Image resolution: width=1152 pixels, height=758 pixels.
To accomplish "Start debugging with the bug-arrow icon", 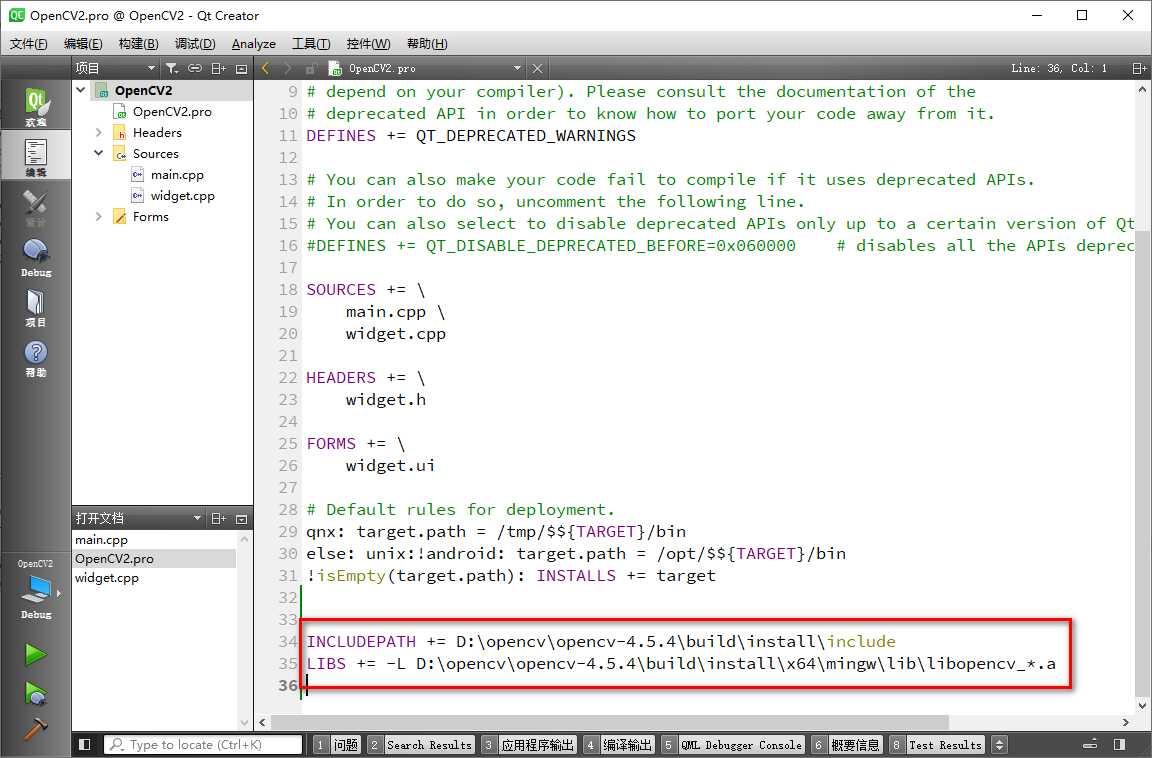I will (35, 692).
